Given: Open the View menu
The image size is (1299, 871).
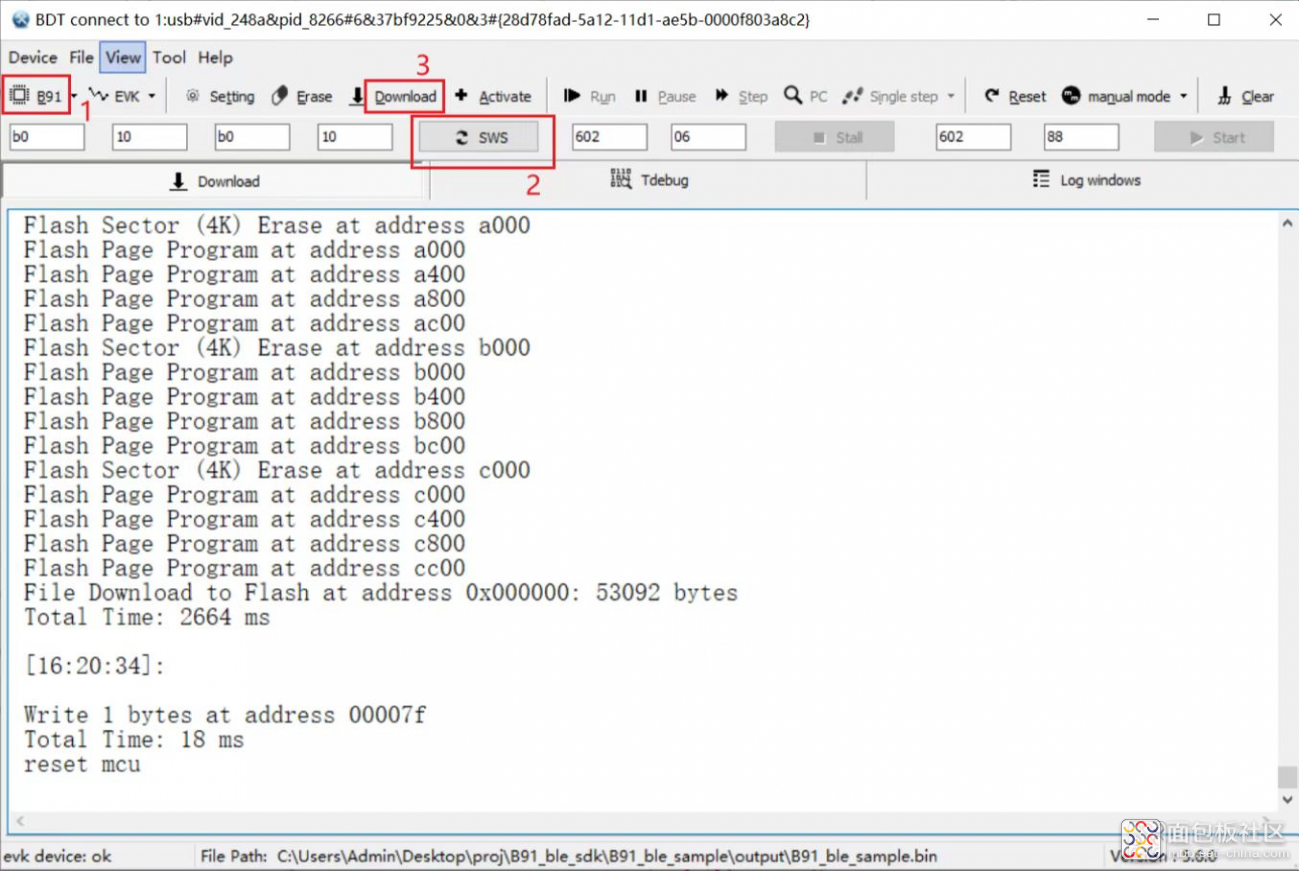Looking at the screenshot, I should pos(123,58).
